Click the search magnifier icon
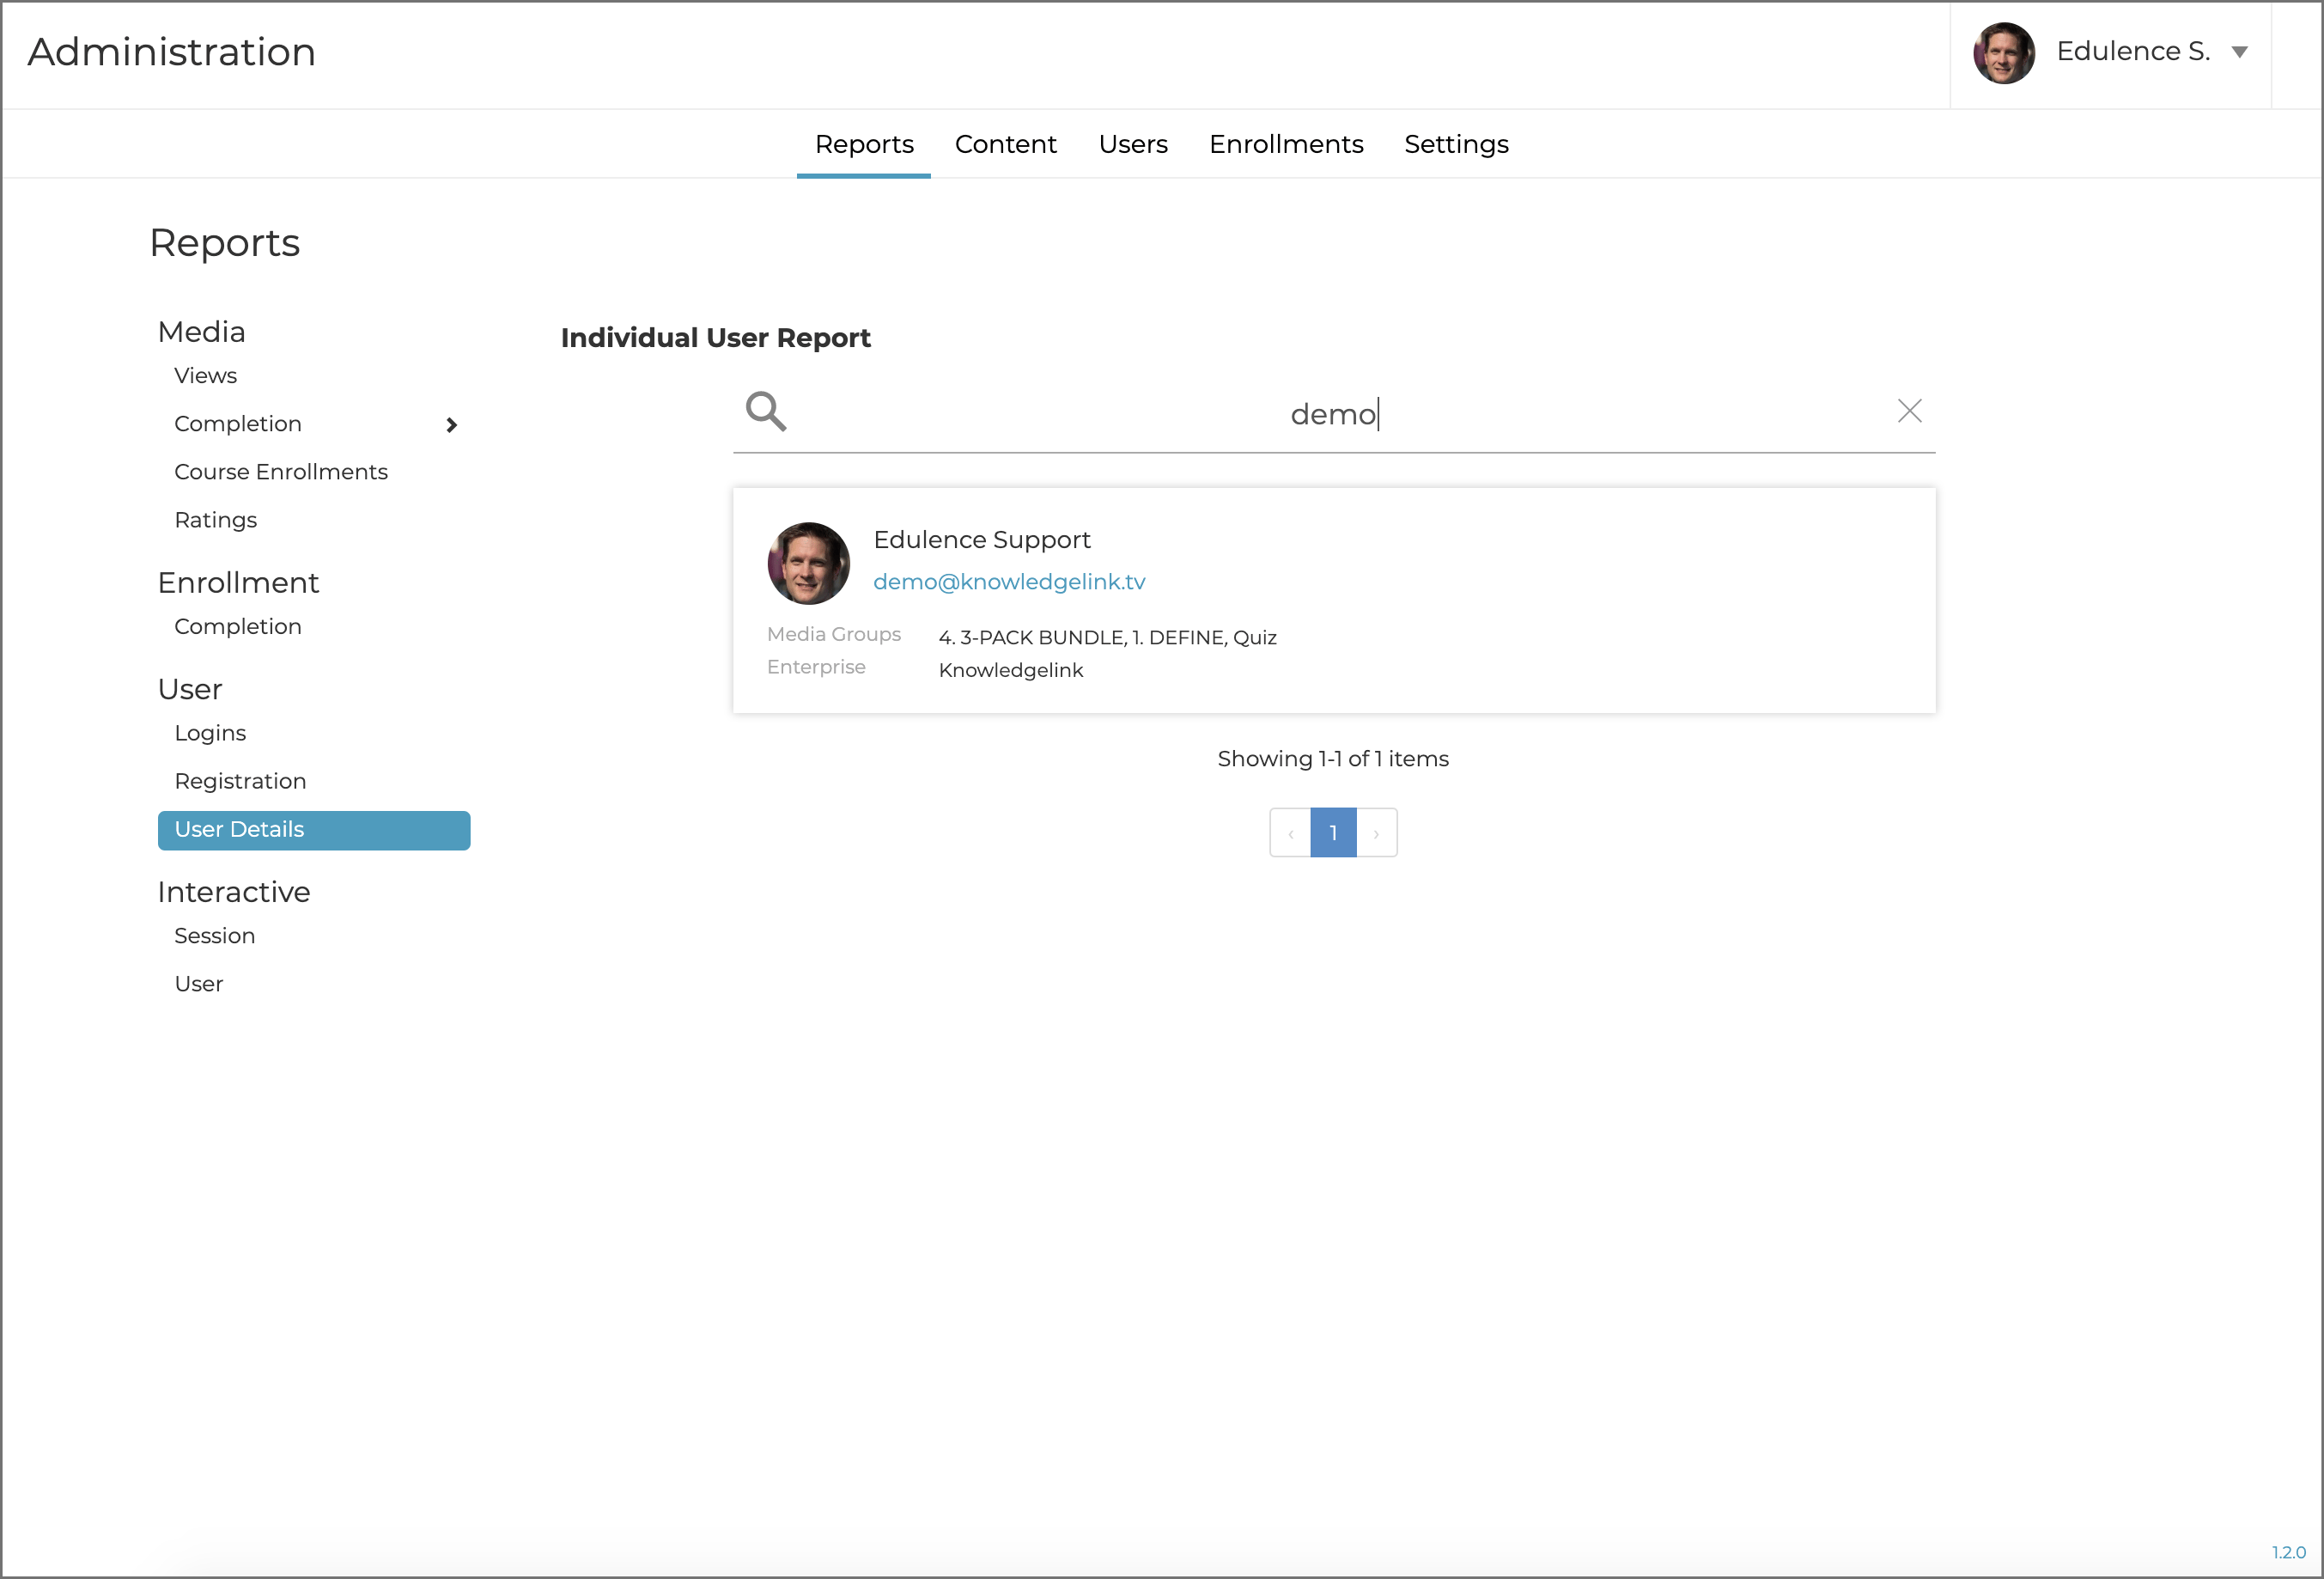The image size is (2324, 1579). coord(766,411)
